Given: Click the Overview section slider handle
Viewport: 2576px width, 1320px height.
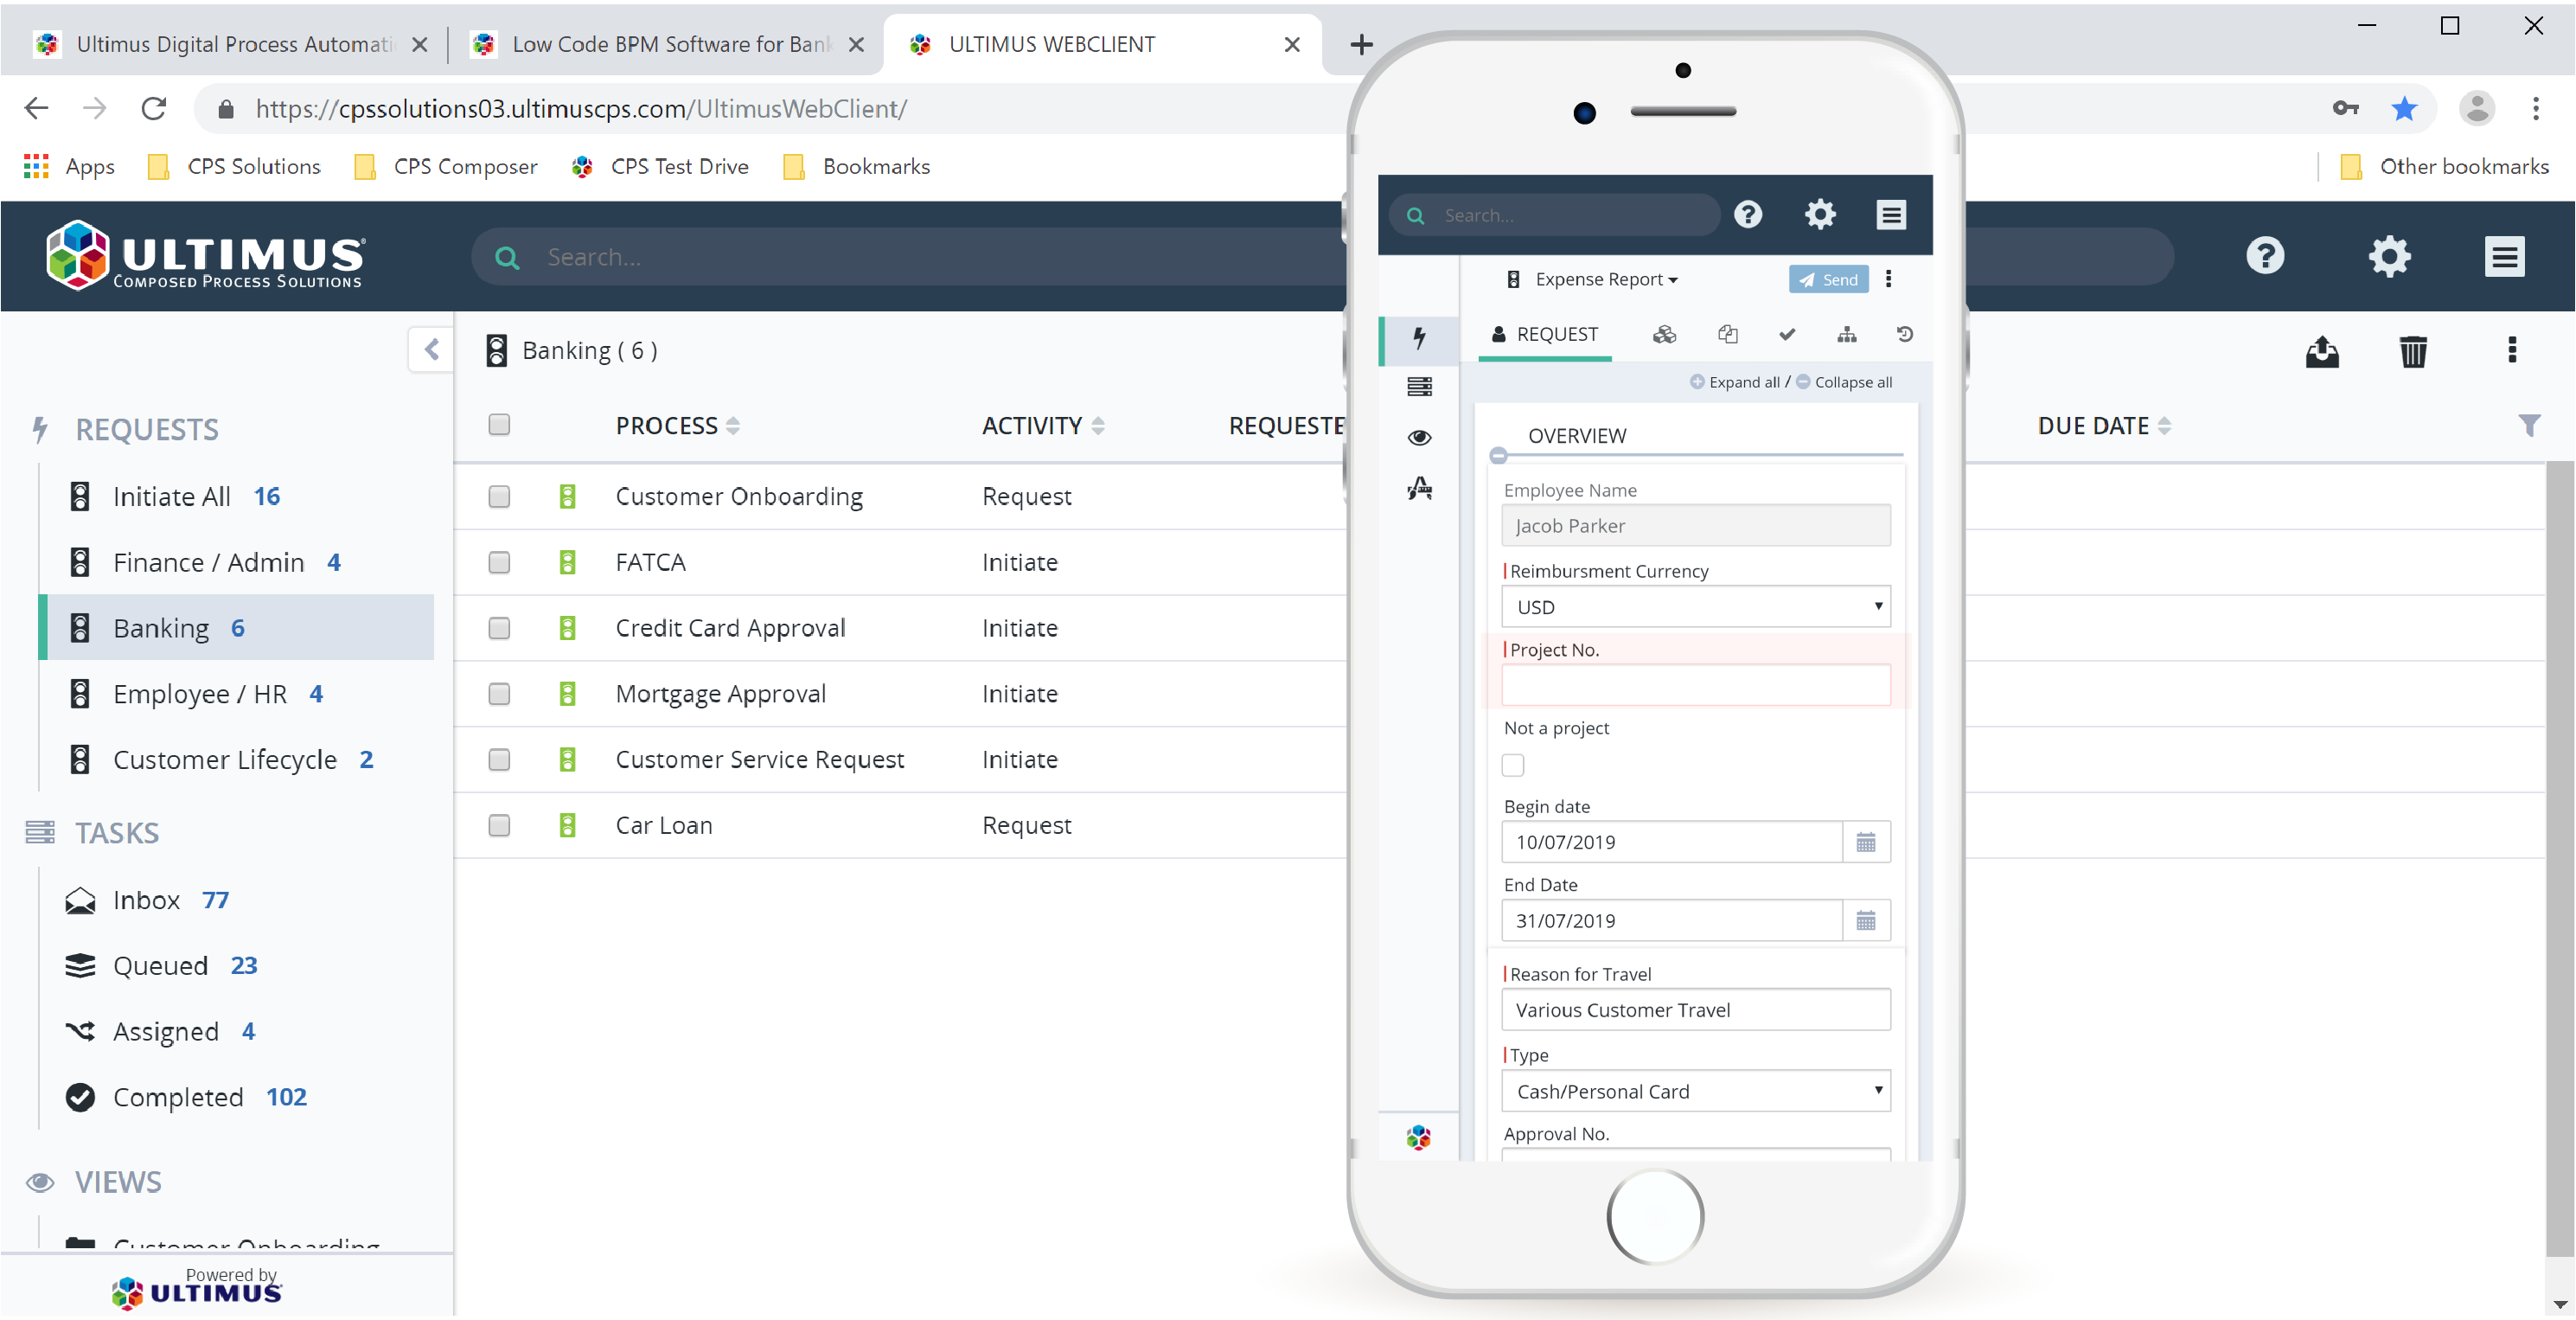Looking at the screenshot, I should [x=1498, y=456].
